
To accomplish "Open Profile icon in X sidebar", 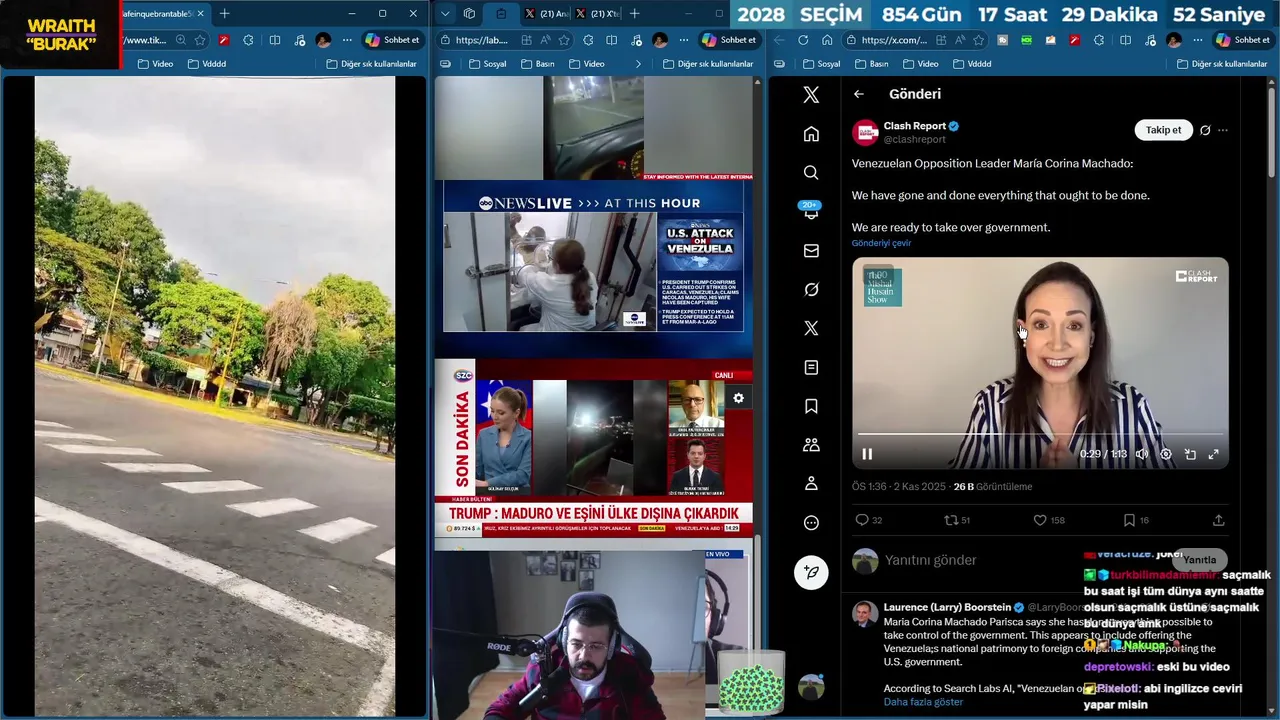I will pos(811,484).
